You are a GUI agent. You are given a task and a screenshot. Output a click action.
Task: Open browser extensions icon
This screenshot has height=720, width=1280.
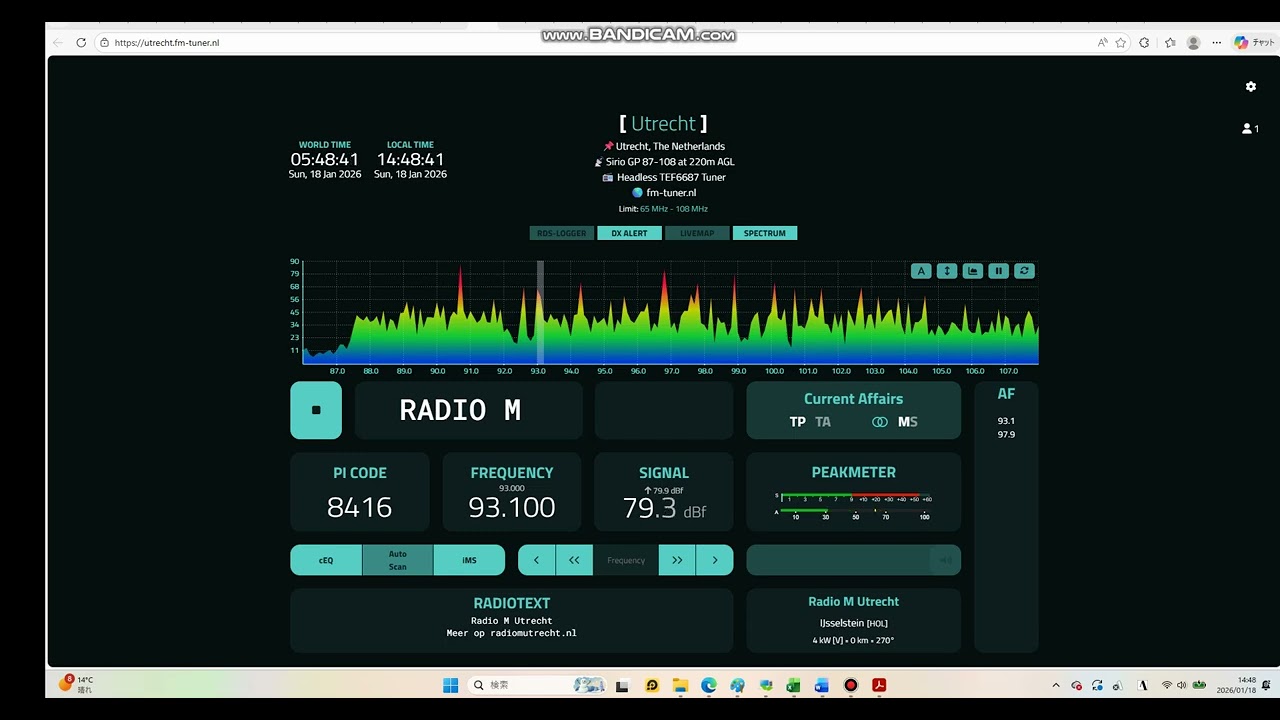(x=1144, y=43)
